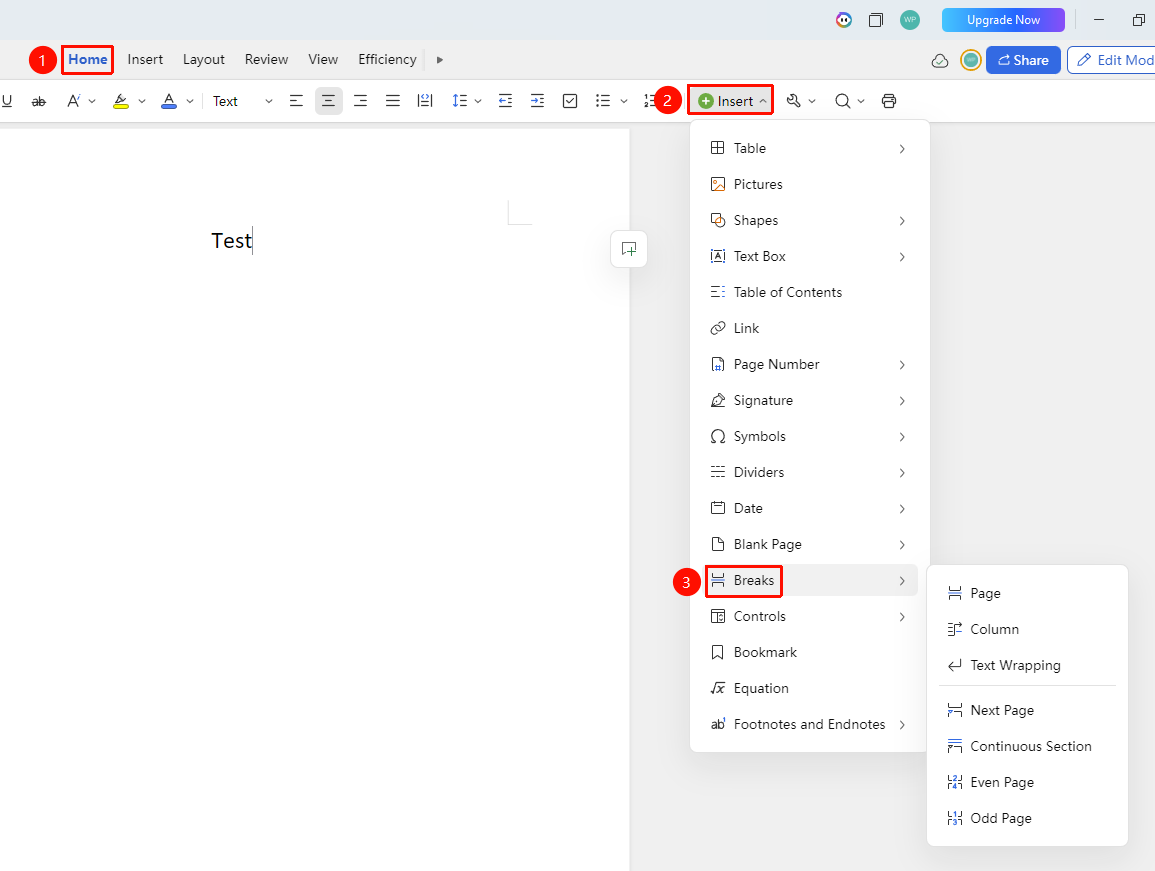Click the distributed alignment icon
Viewport: 1155px width, 871px height.
tap(425, 101)
